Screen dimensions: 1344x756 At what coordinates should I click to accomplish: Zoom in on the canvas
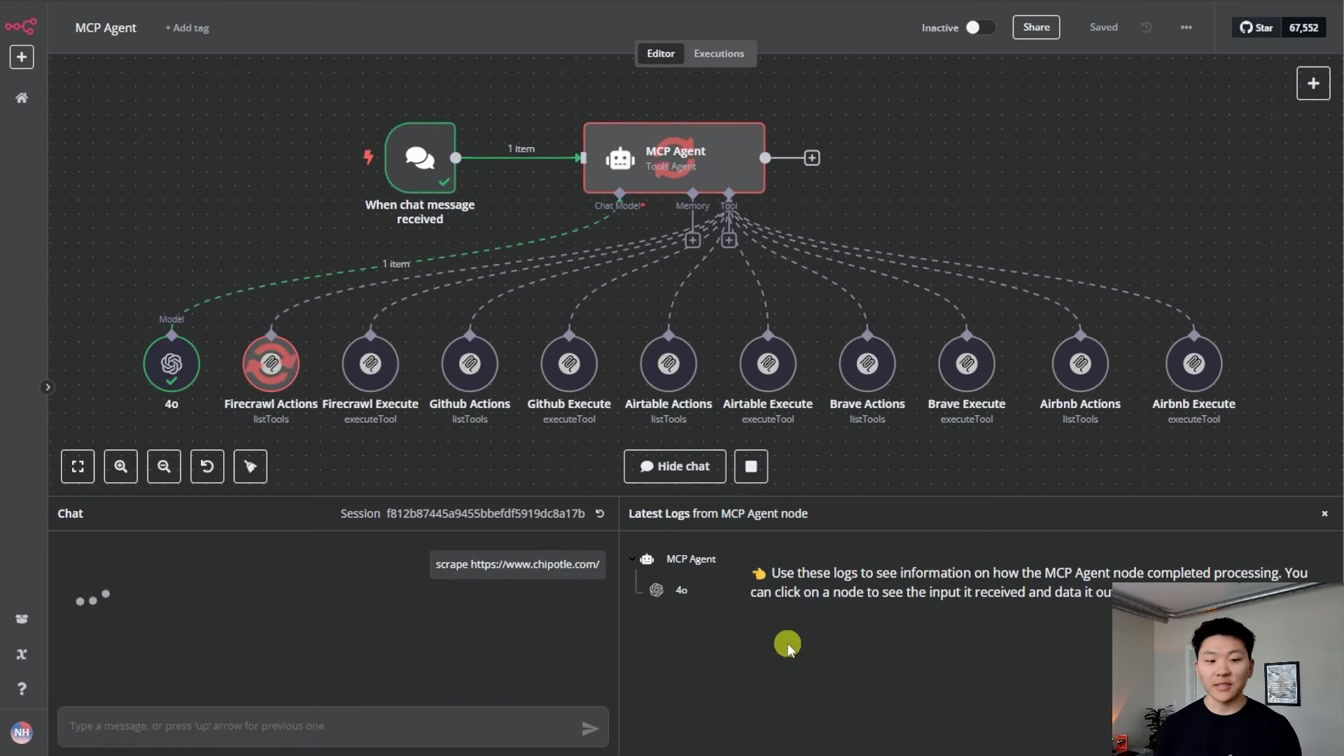[x=121, y=466]
